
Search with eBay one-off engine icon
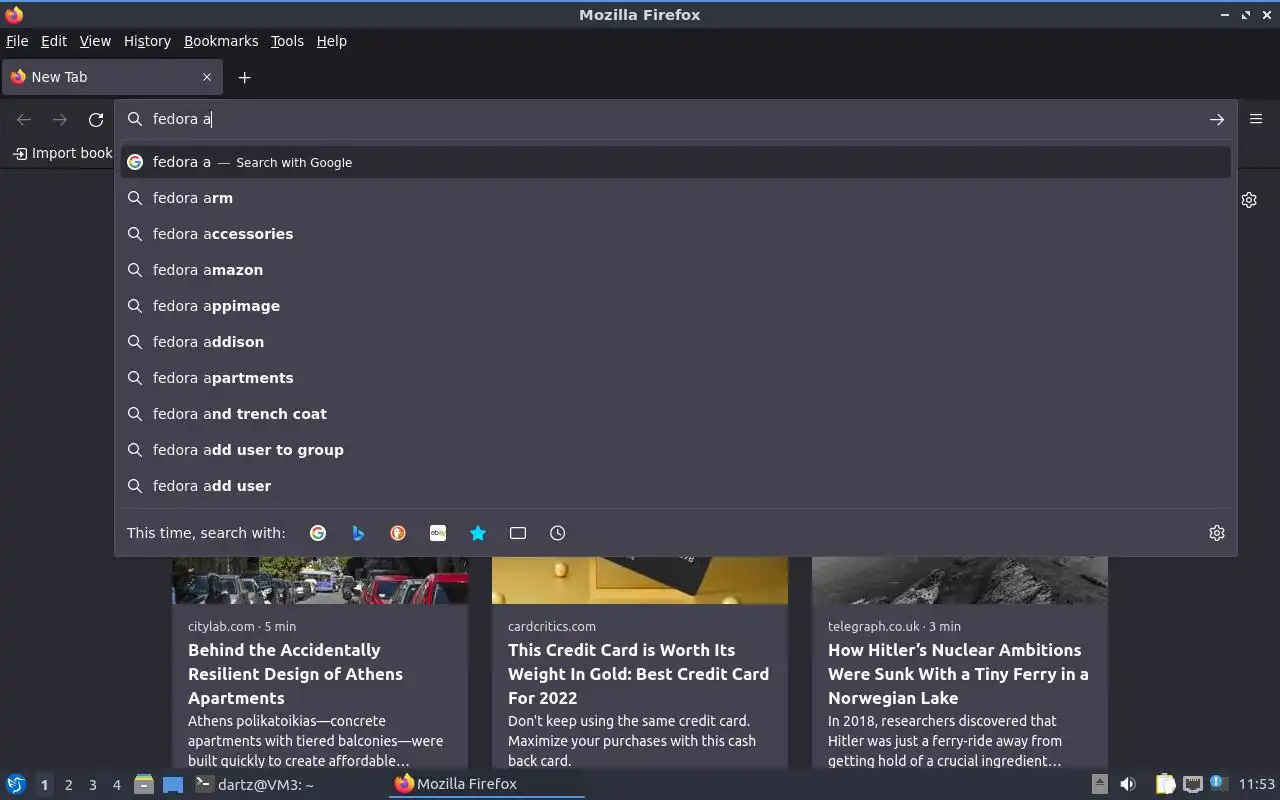(x=438, y=533)
